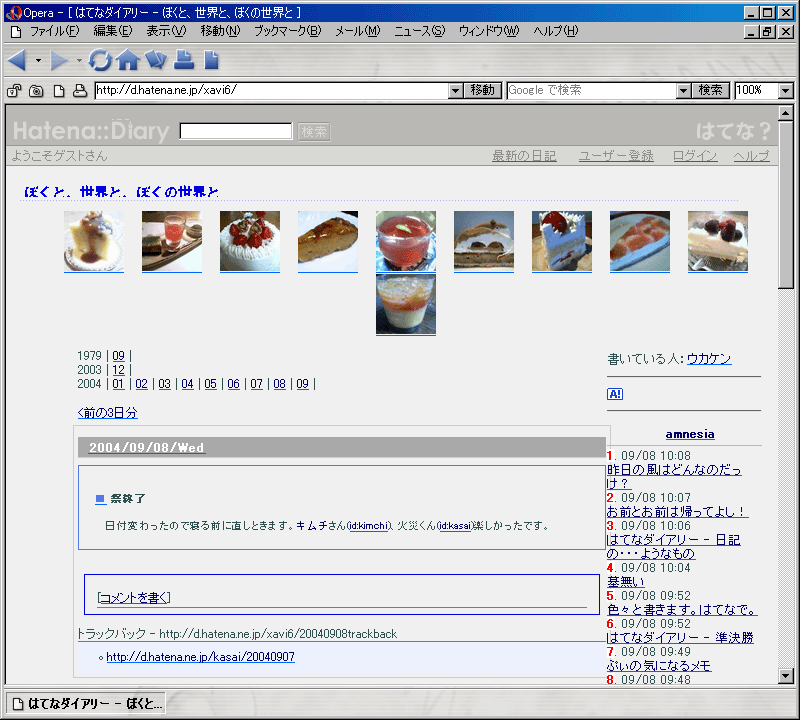Open the ファイル(F) menu

55,31
